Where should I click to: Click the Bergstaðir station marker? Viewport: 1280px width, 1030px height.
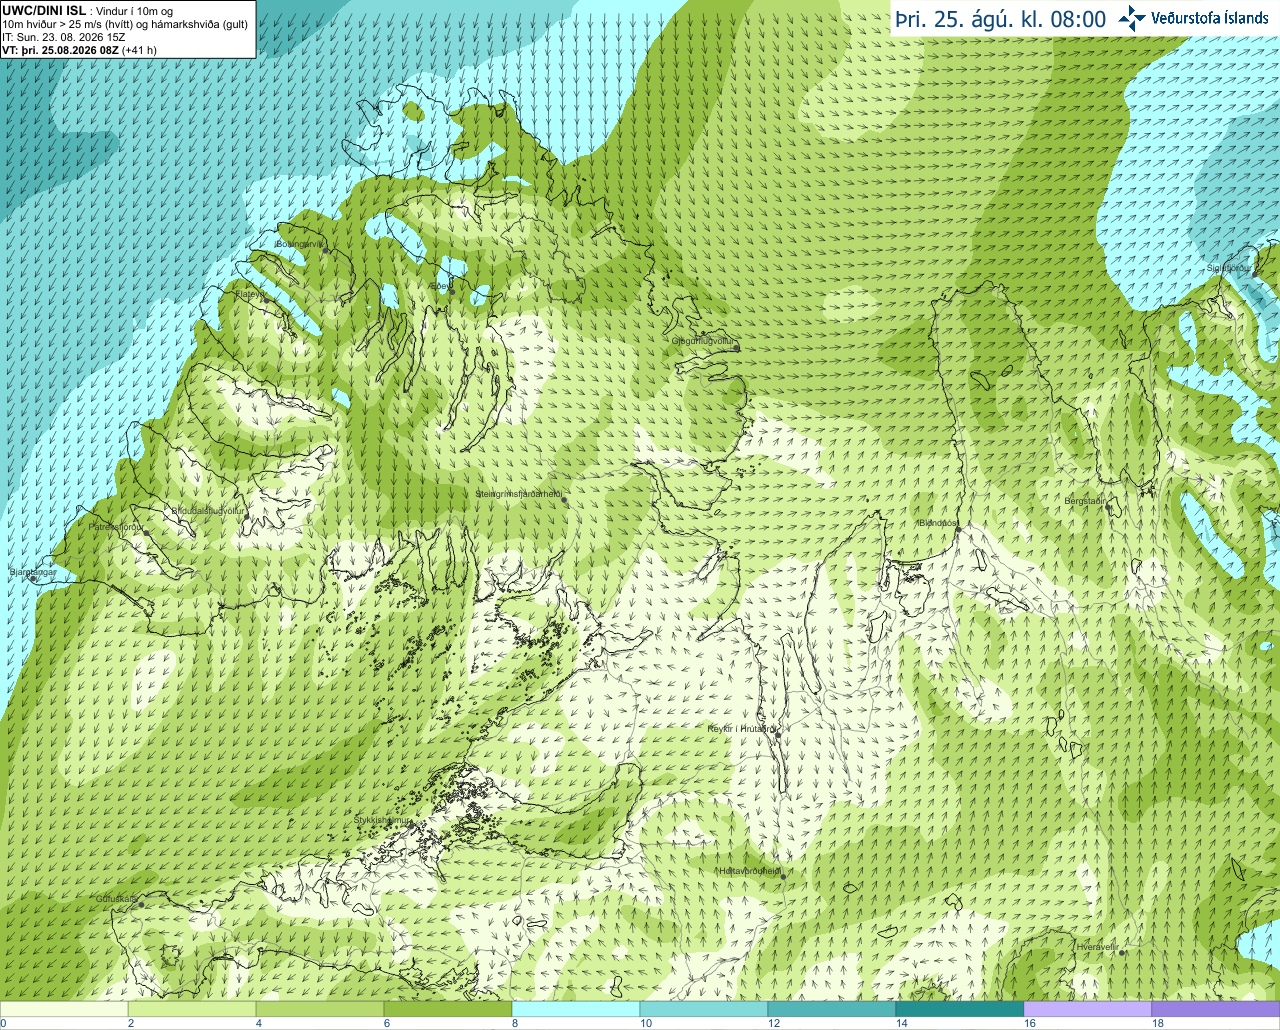click(1109, 506)
